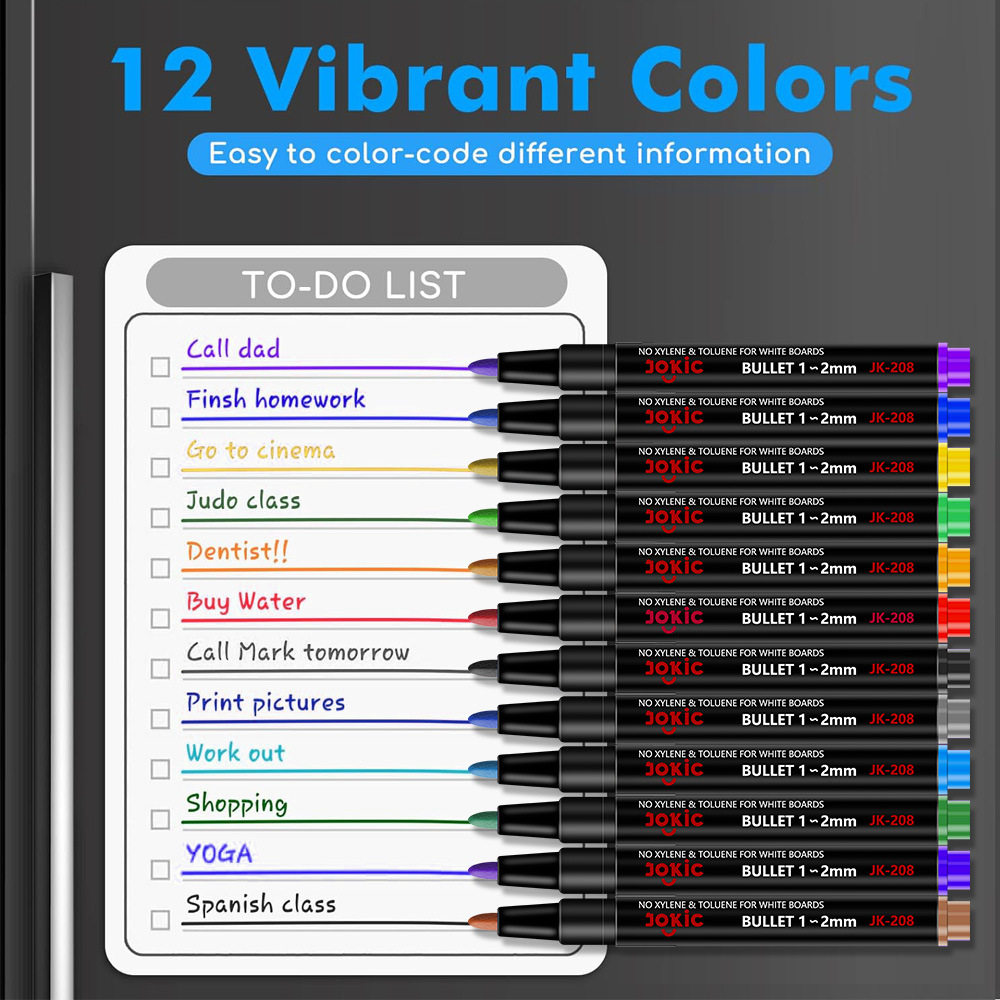Tick the checkbox next to Dentist!!
Image resolution: width=1000 pixels, height=1000 pixels.
[x=160, y=568]
